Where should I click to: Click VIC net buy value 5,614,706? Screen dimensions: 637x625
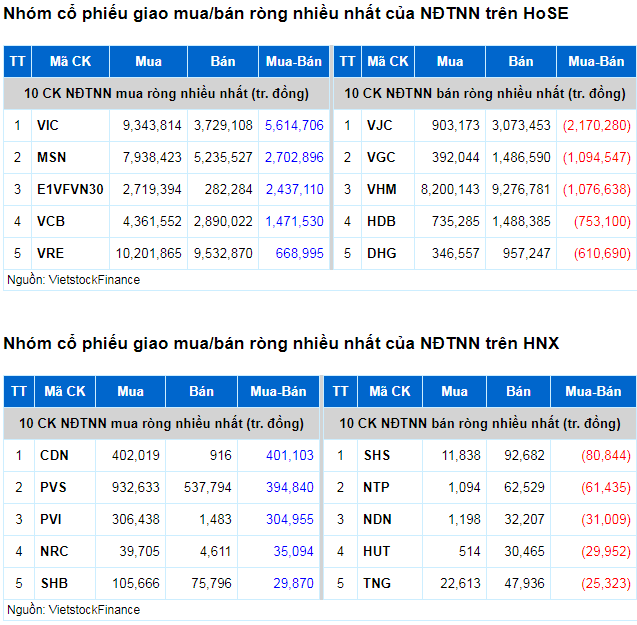(x=294, y=125)
